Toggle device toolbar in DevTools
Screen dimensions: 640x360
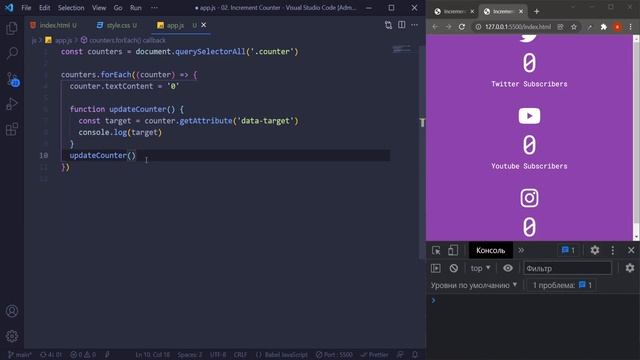(x=453, y=251)
